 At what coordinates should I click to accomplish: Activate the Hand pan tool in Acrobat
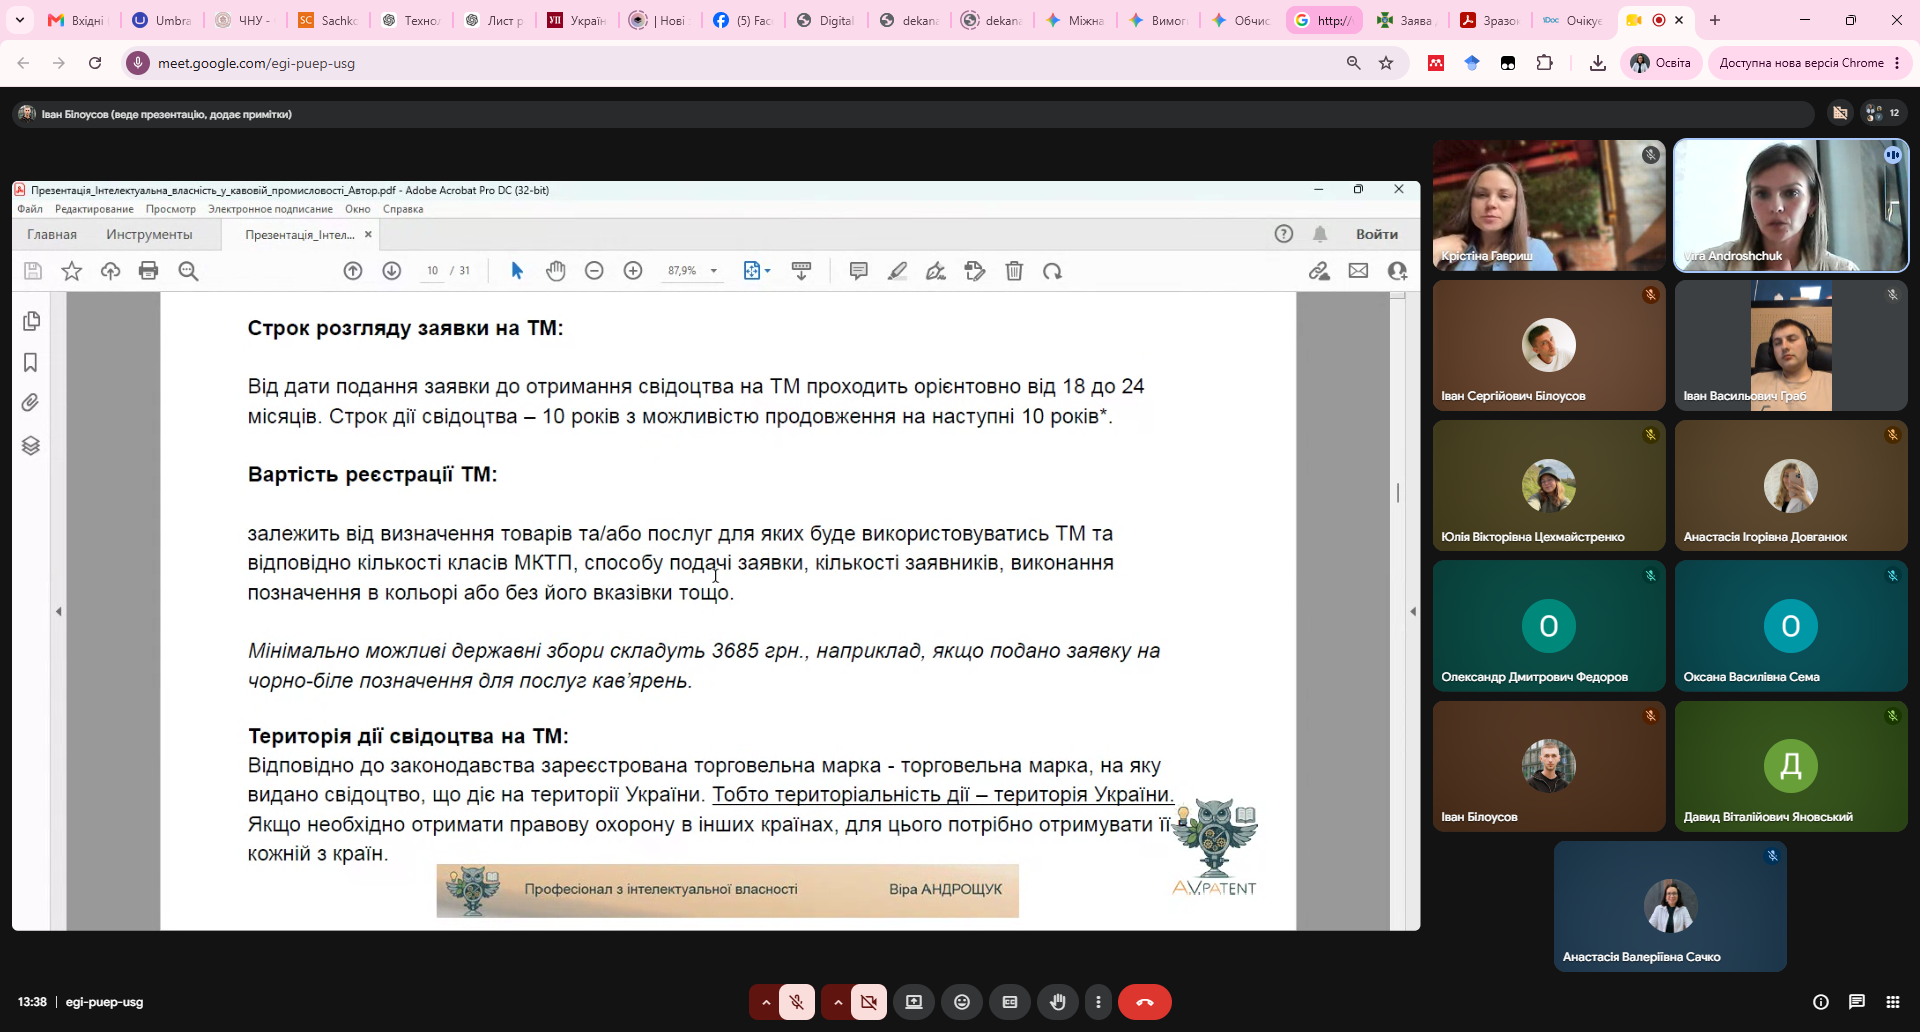(556, 271)
